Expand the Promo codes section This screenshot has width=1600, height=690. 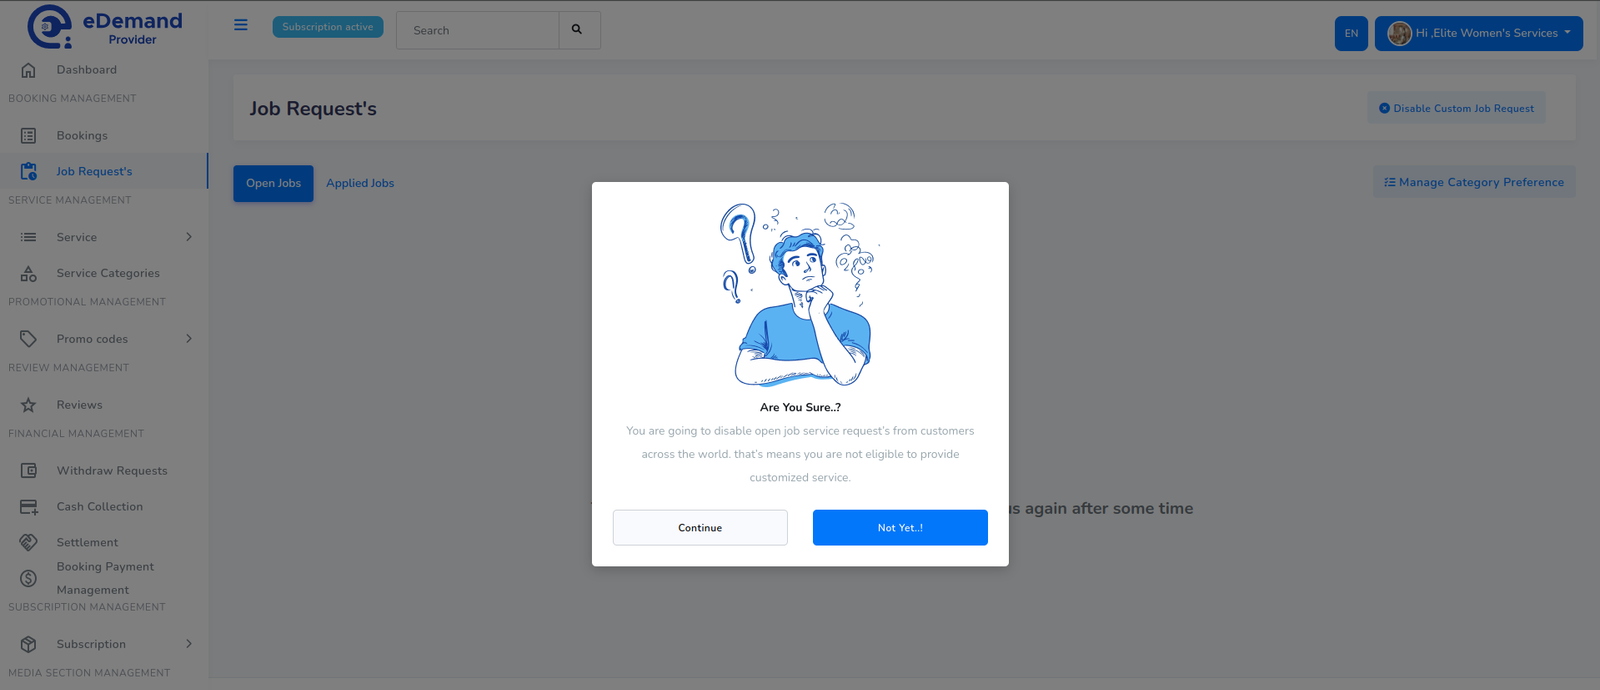[189, 338]
